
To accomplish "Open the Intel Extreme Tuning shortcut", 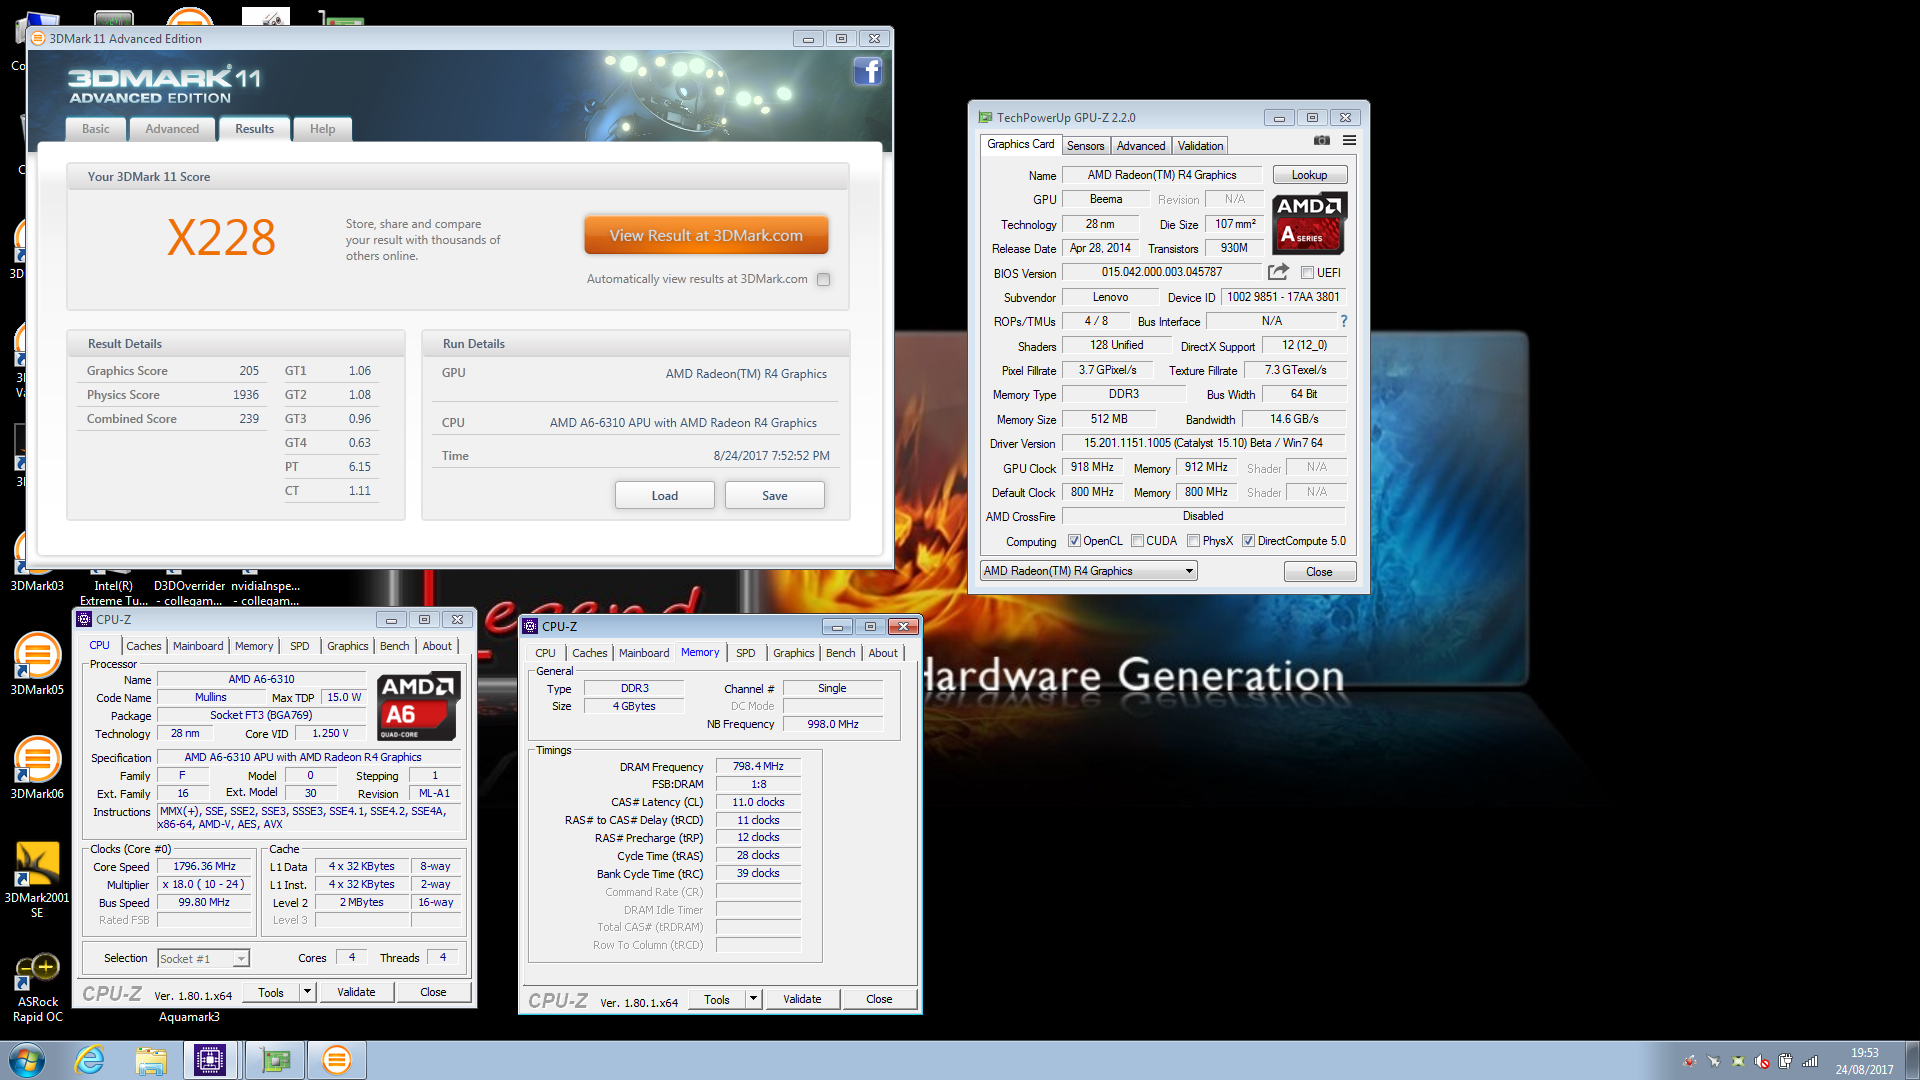I will pos(113,593).
